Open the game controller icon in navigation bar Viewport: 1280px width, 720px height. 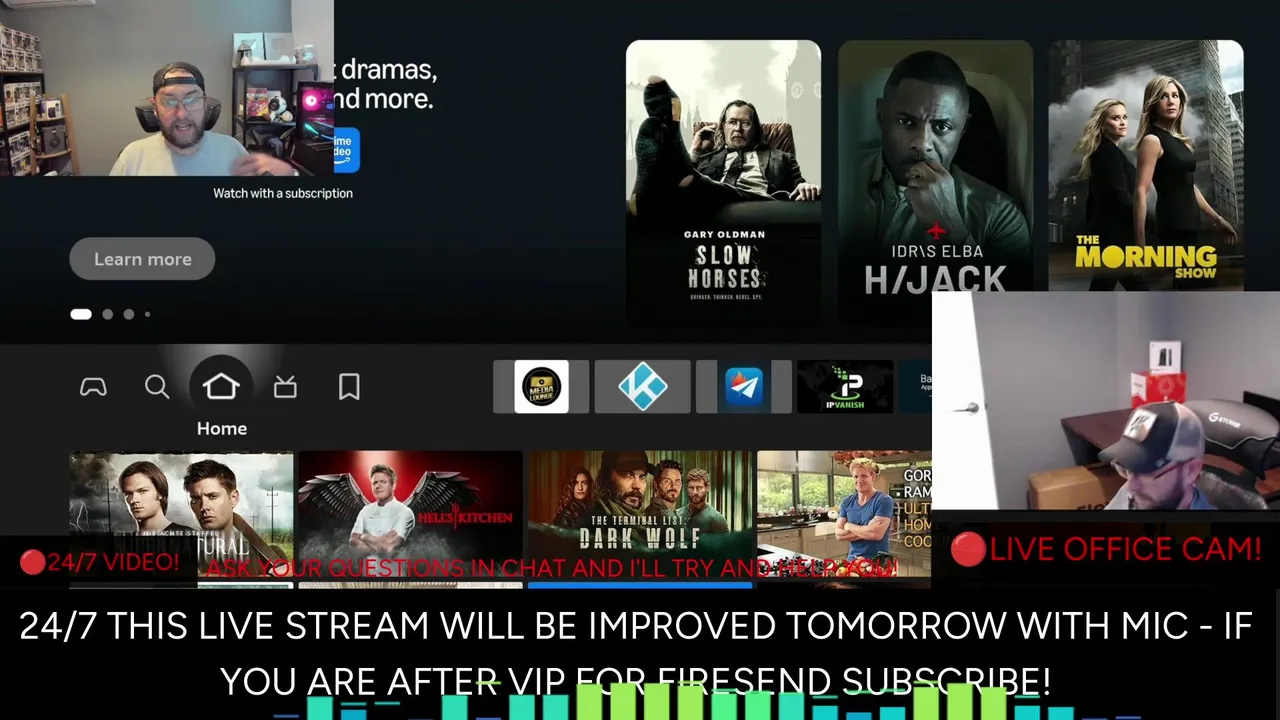93,387
